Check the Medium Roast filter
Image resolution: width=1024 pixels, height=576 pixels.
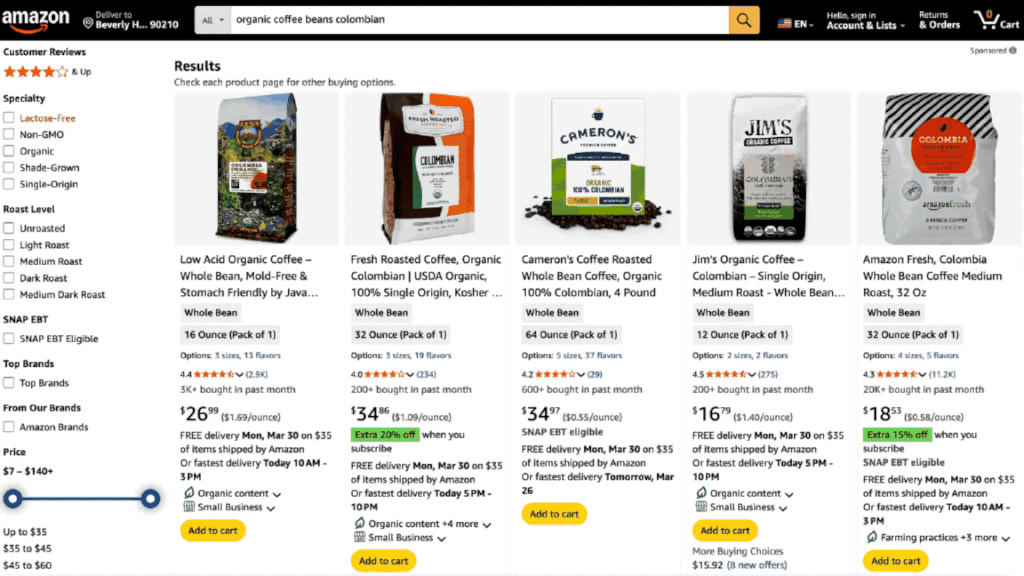[x=8, y=261]
